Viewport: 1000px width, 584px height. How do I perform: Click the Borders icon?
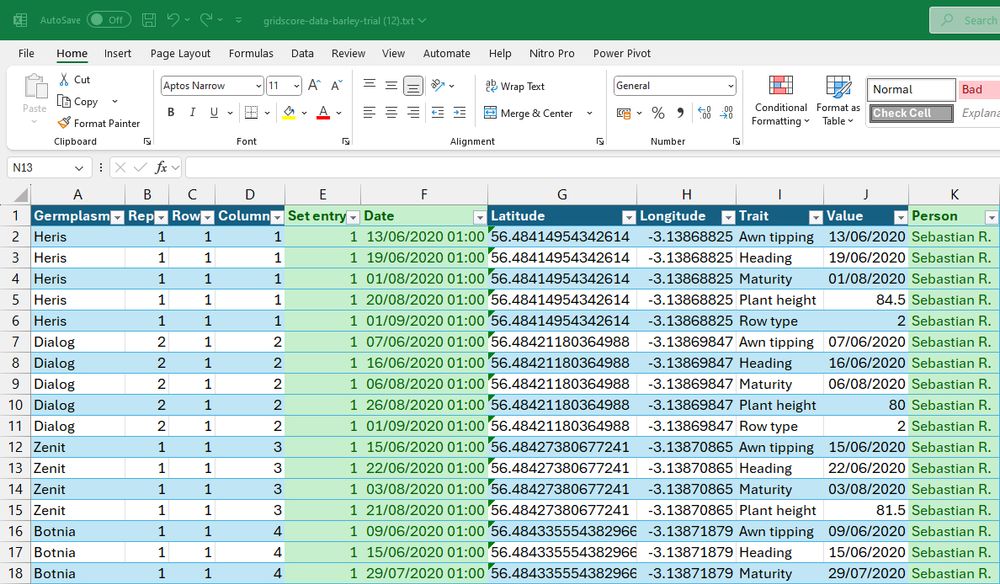click(251, 113)
